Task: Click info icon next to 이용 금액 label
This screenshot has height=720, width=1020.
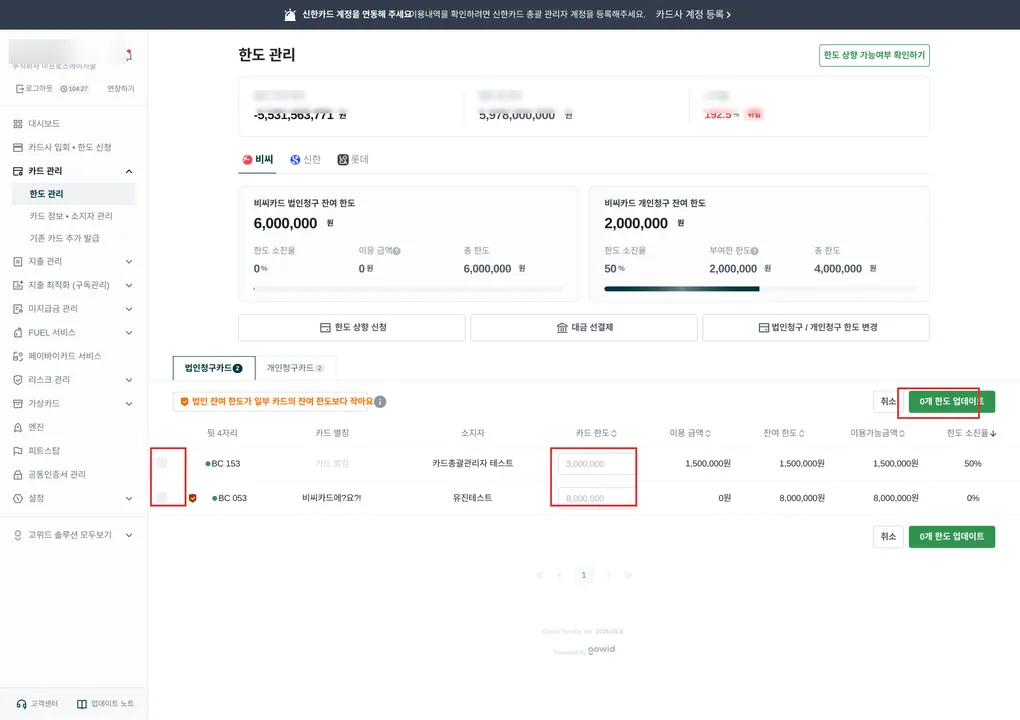Action: [397, 251]
